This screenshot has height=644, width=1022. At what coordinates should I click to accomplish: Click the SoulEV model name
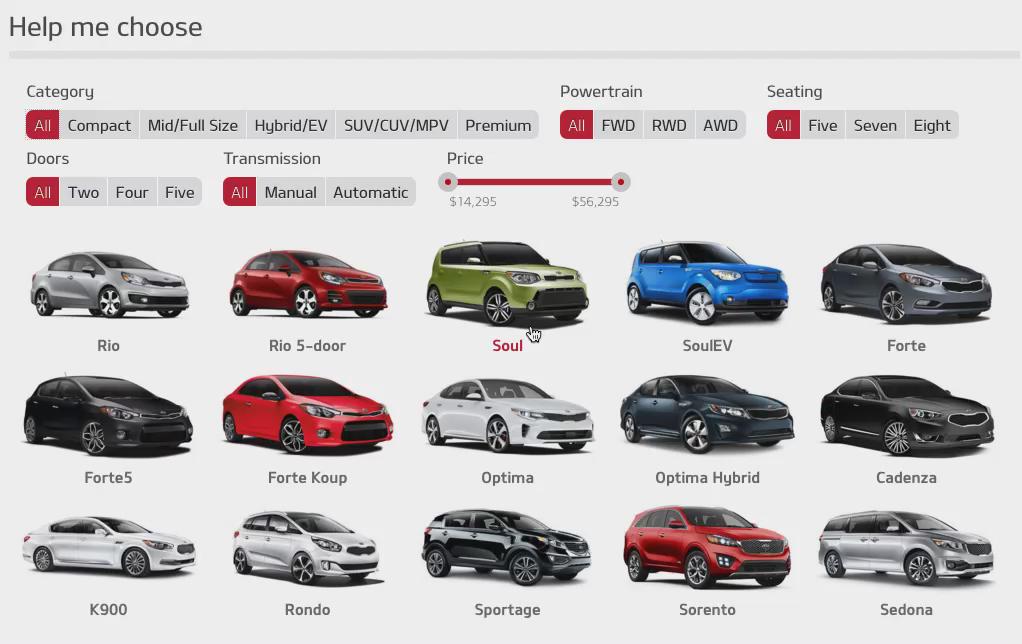click(x=707, y=345)
